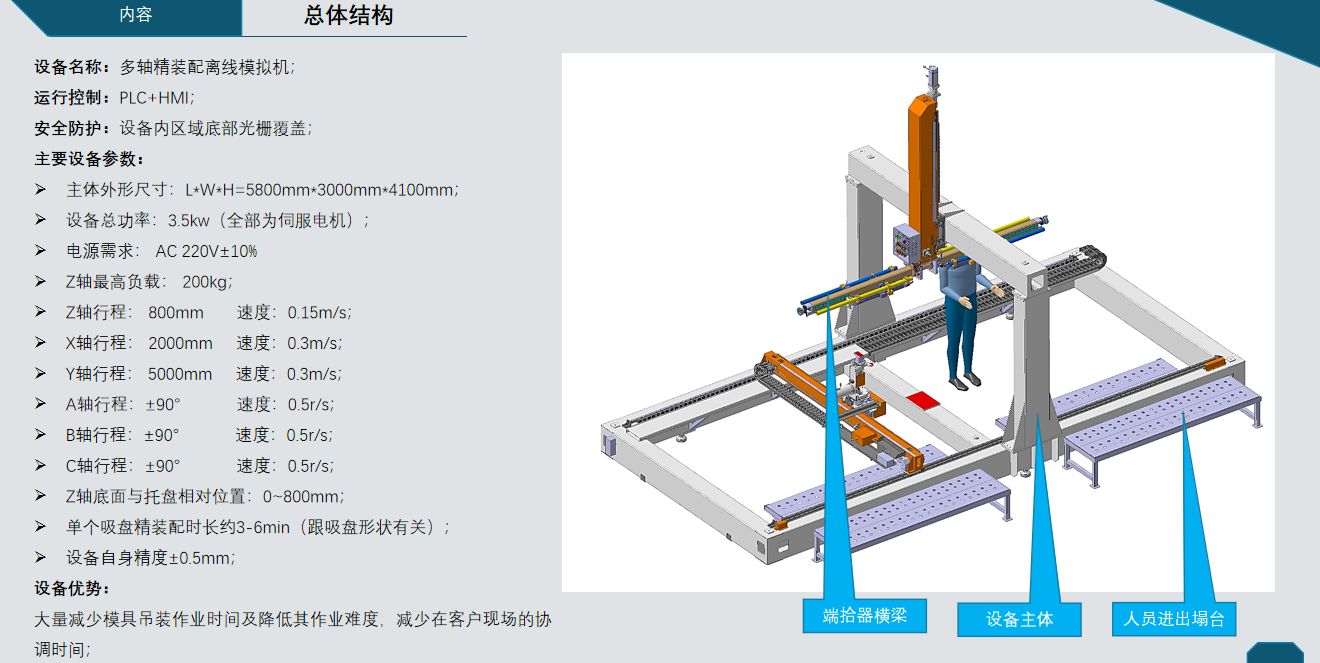Screen dimensions: 1320x663
Task: Click the B轴行程 ±90° text
Action: coord(123,435)
